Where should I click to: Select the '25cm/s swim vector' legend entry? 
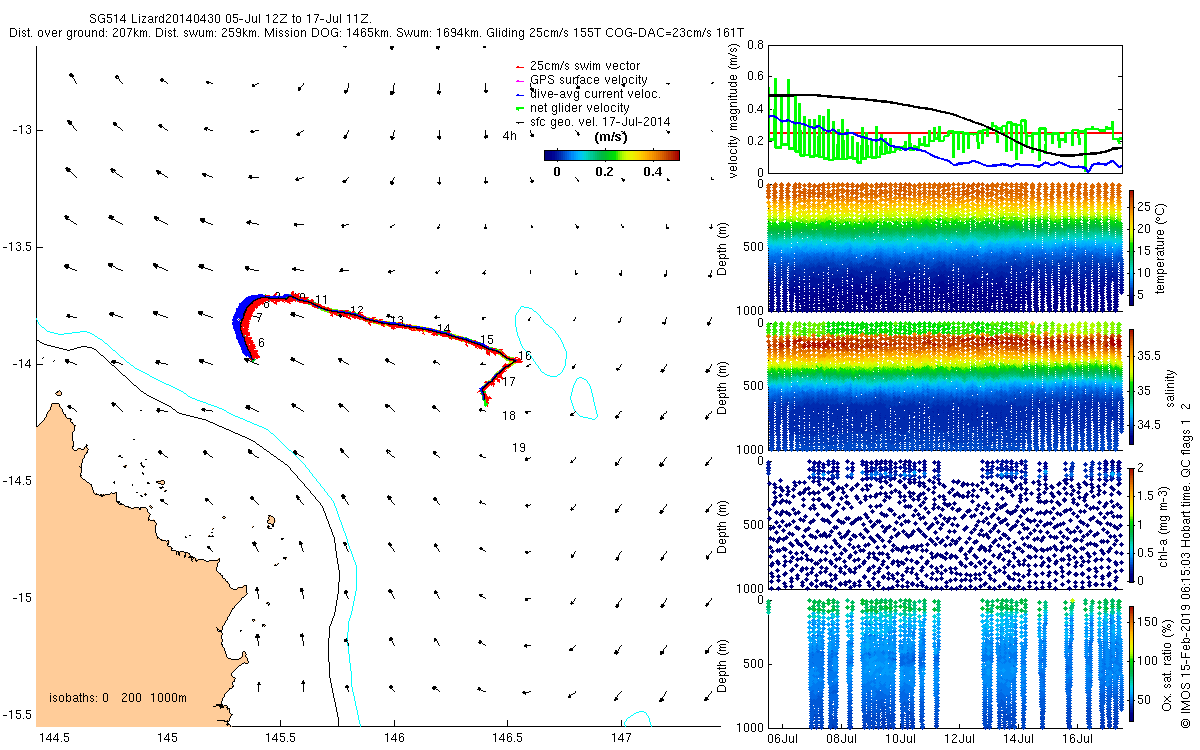pos(585,66)
